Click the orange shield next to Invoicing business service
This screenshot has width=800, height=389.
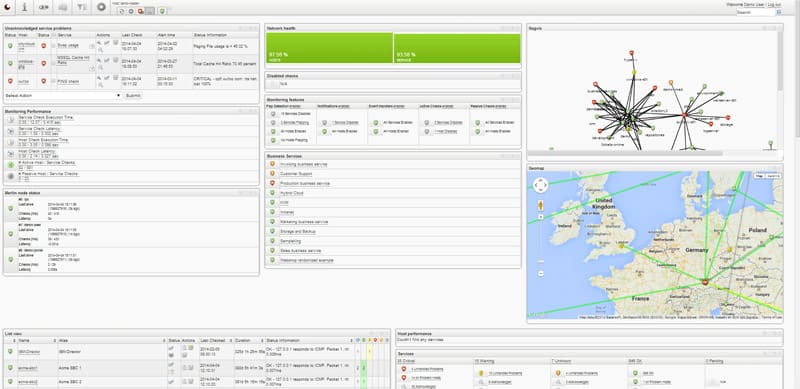click(x=272, y=164)
